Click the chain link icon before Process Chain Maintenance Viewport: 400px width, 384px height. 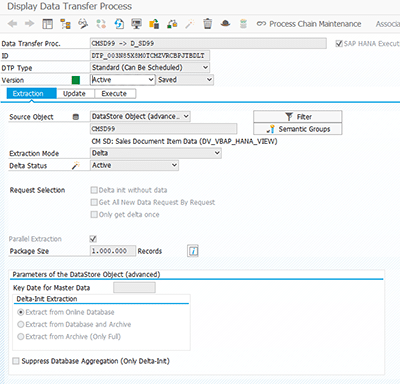tap(261, 24)
